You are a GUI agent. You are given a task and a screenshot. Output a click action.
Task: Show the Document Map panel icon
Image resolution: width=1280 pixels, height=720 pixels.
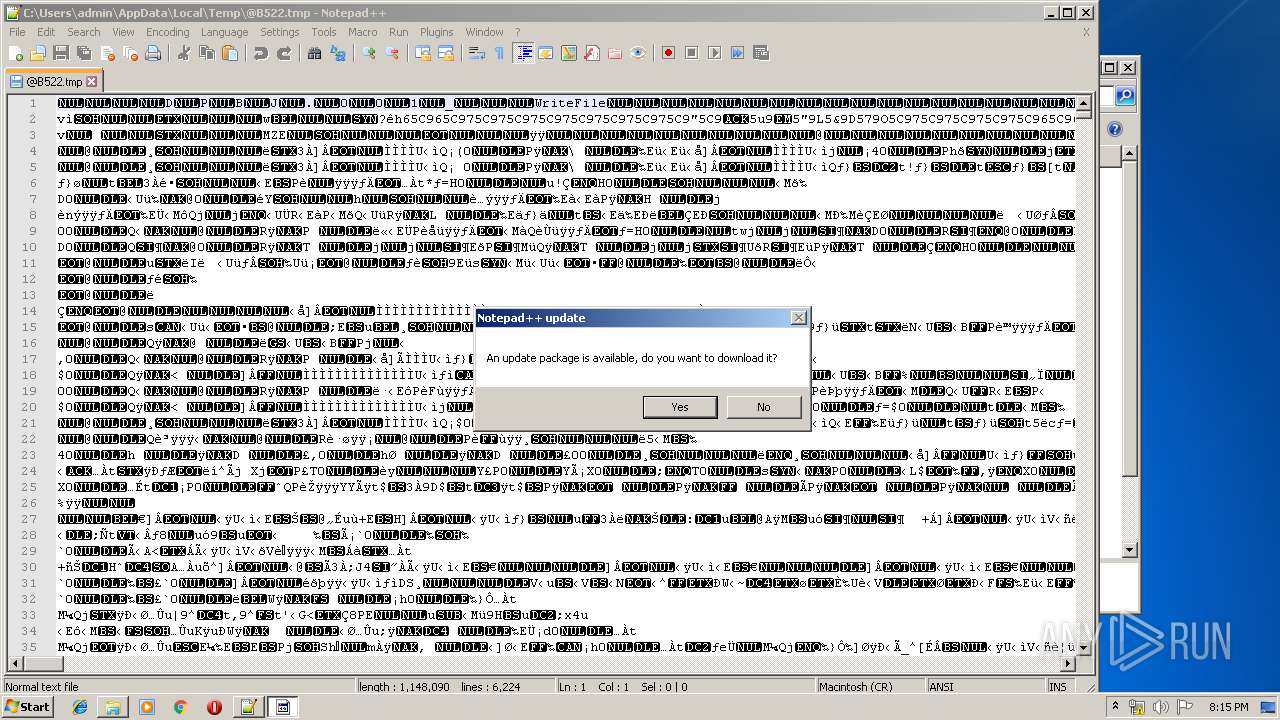tap(568, 53)
